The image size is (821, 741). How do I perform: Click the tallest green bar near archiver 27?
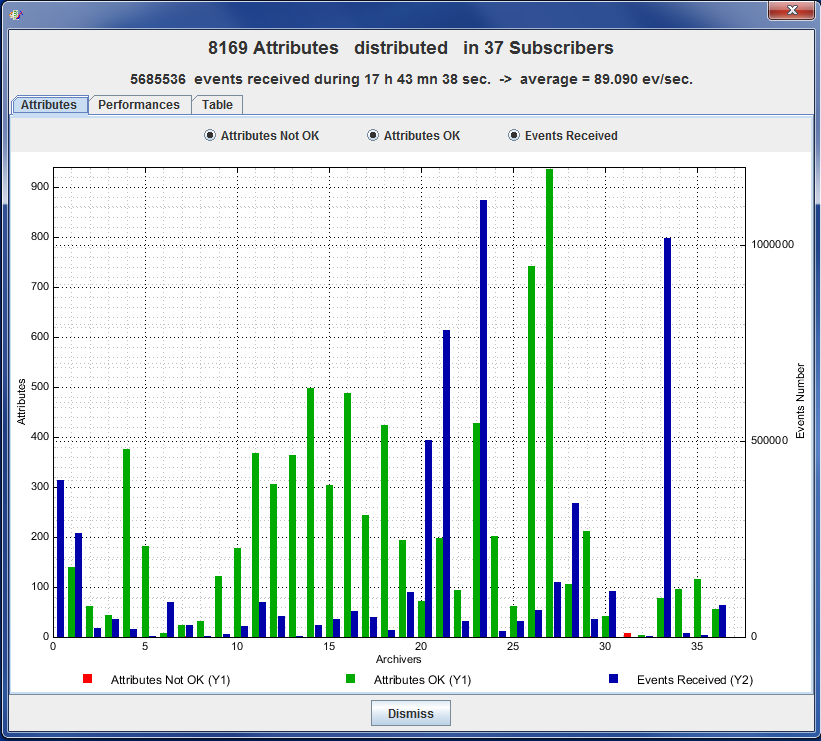pyautogui.click(x=549, y=400)
